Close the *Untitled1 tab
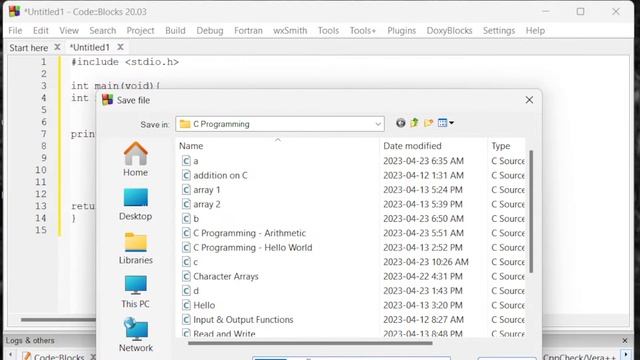 tap(120, 47)
